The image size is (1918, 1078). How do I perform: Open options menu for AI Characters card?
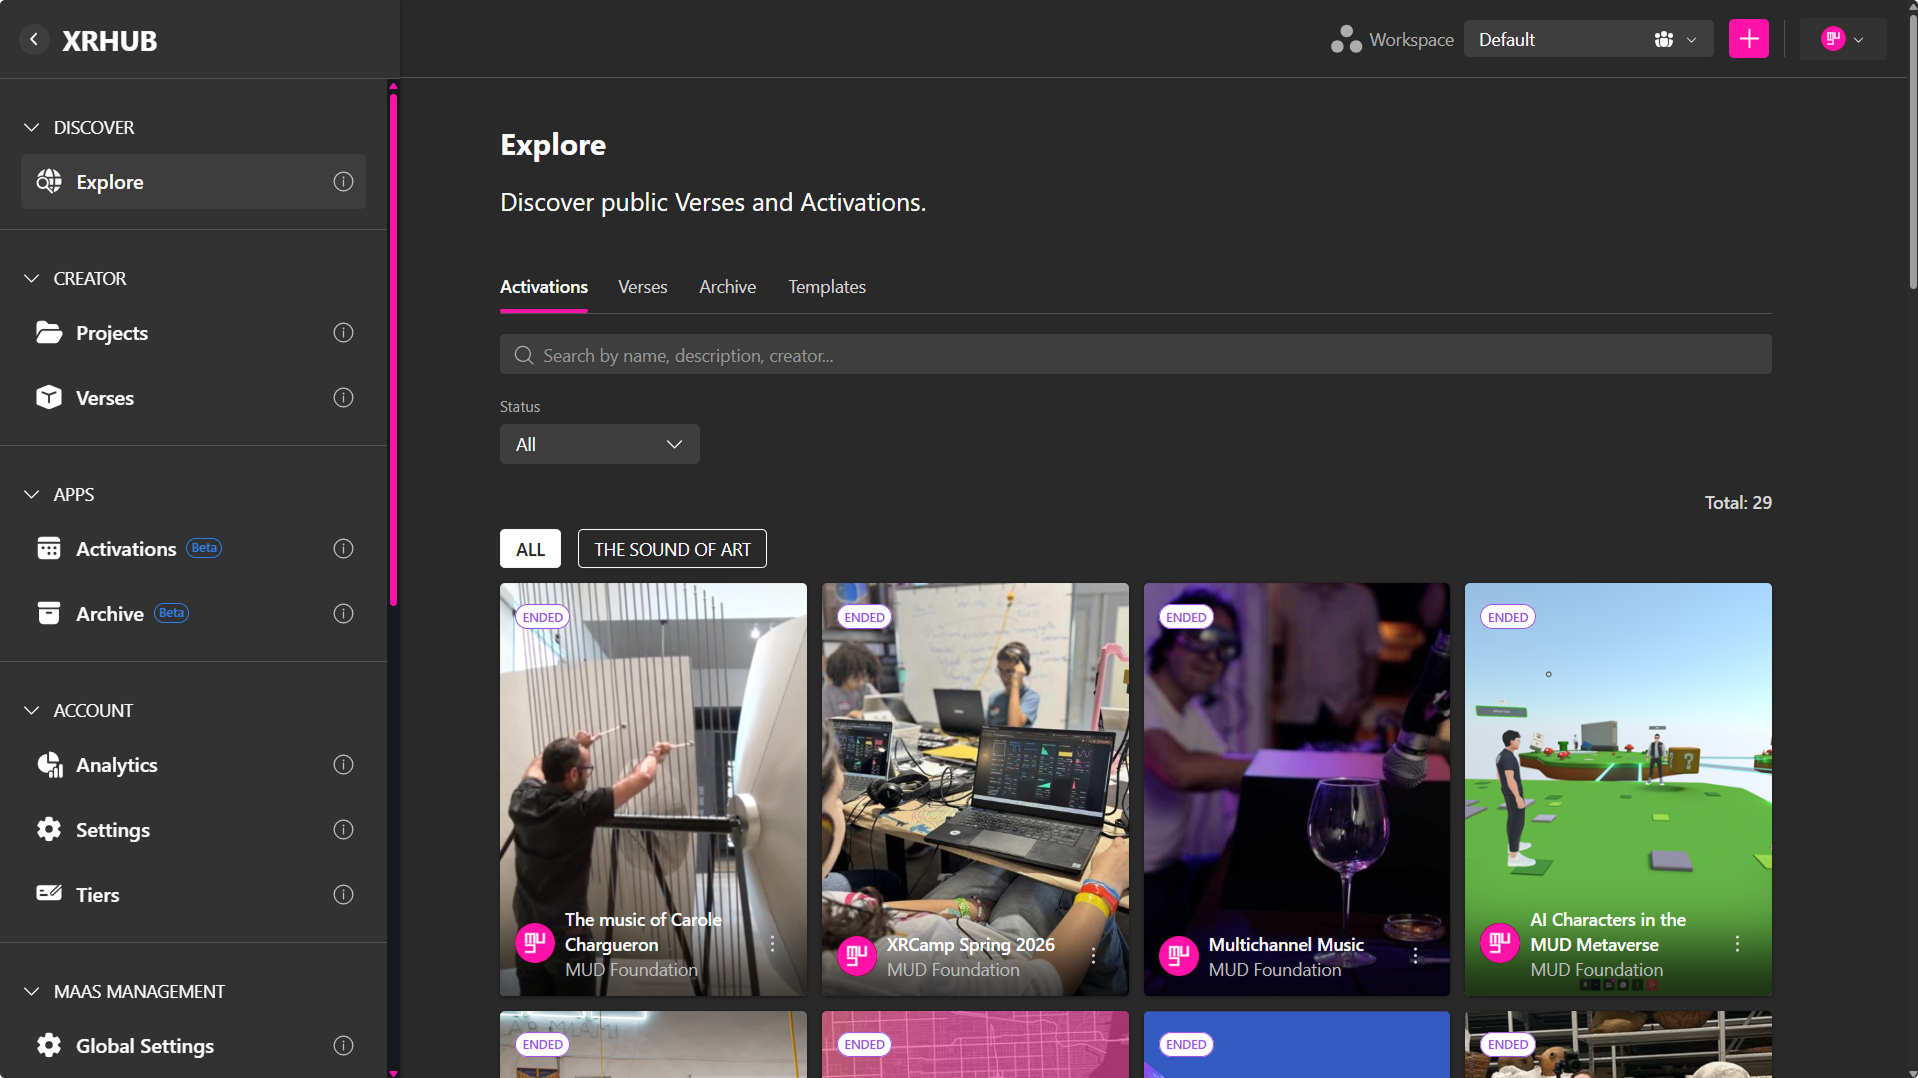pos(1737,944)
